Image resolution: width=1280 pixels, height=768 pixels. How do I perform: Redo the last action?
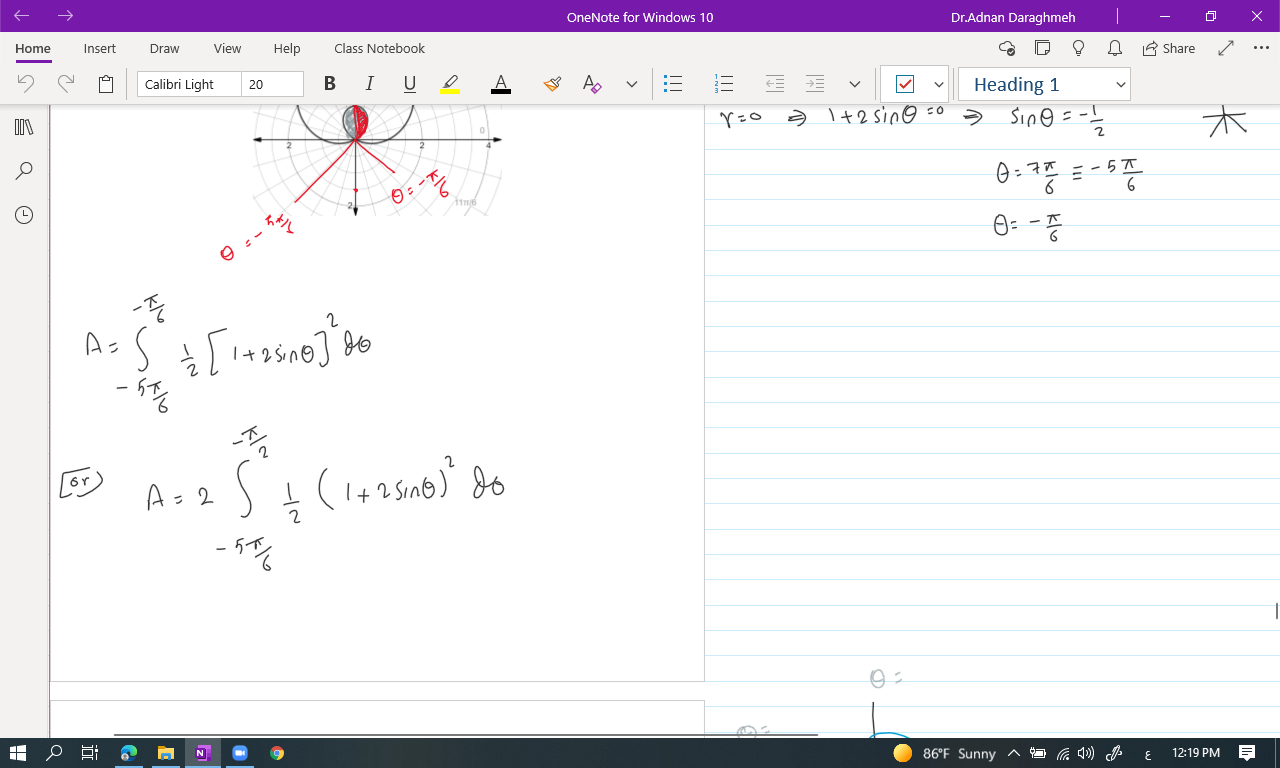pyautogui.click(x=66, y=84)
